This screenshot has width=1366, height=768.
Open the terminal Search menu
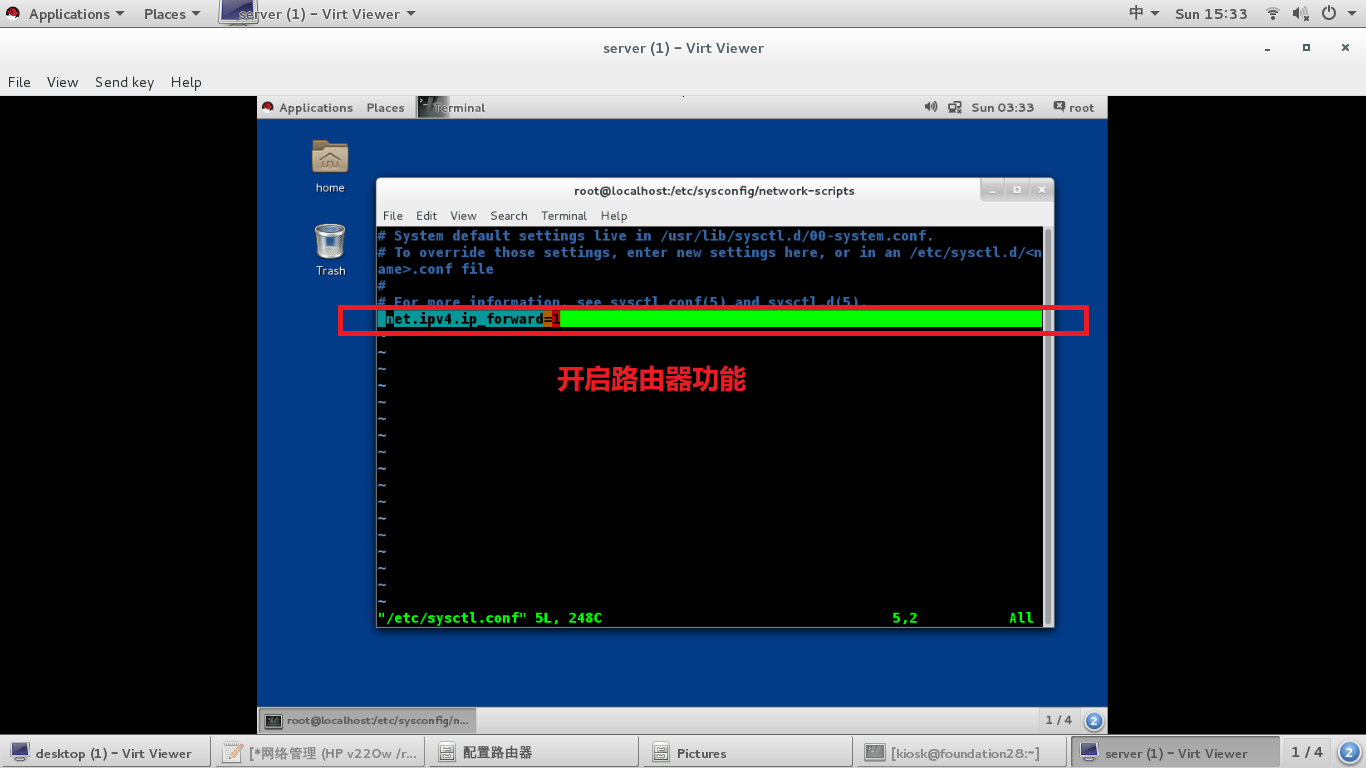[x=508, y=215]
